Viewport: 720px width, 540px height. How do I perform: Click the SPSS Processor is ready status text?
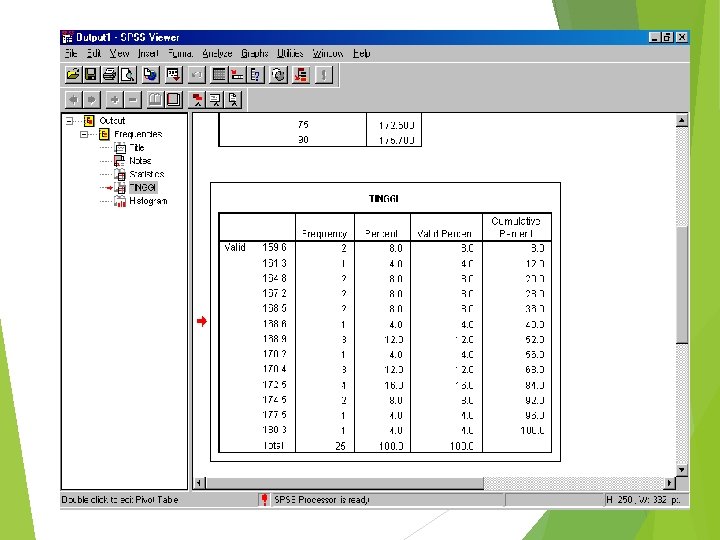pyautogui.click(x=322, y=500)
